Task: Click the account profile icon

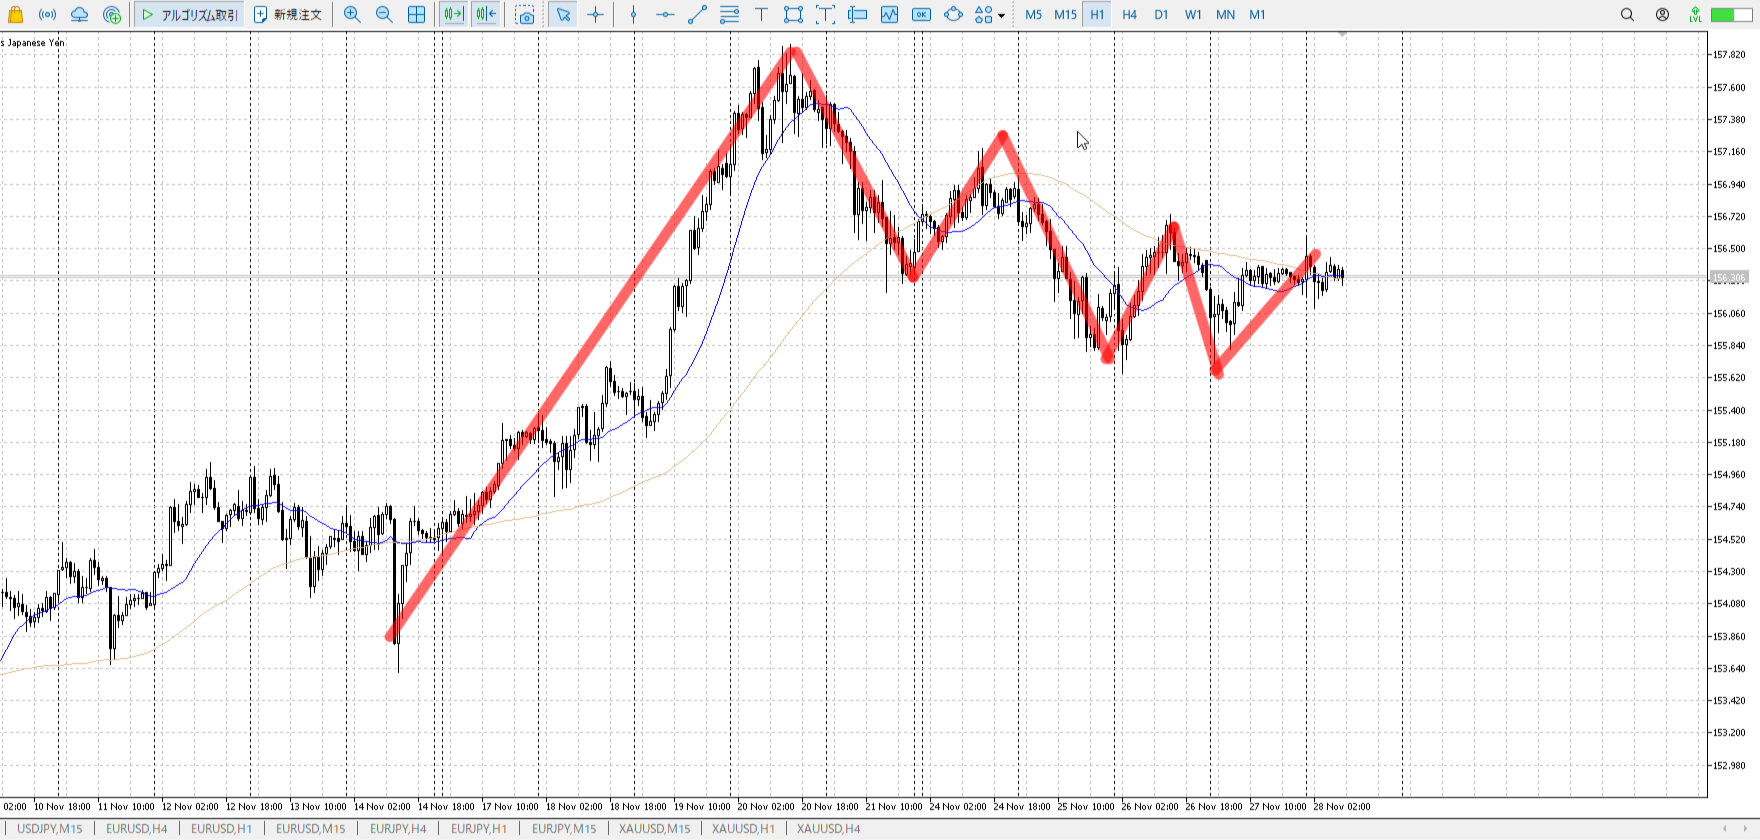Action: (x=1662, y=14)
